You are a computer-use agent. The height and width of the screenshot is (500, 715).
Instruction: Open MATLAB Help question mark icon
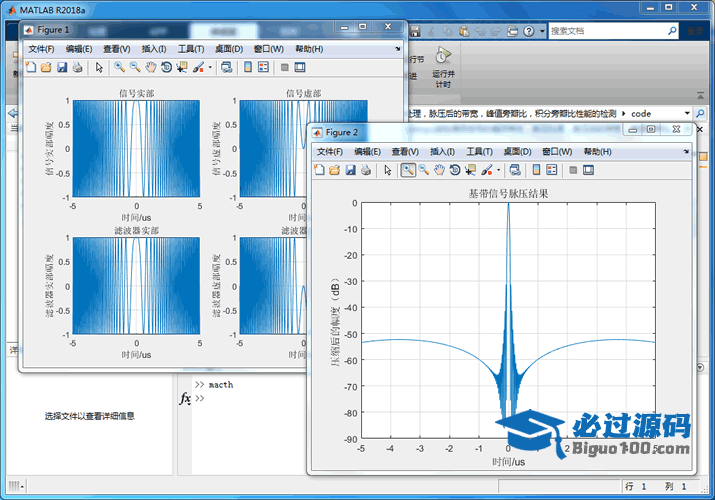click(x=528, y=31)
